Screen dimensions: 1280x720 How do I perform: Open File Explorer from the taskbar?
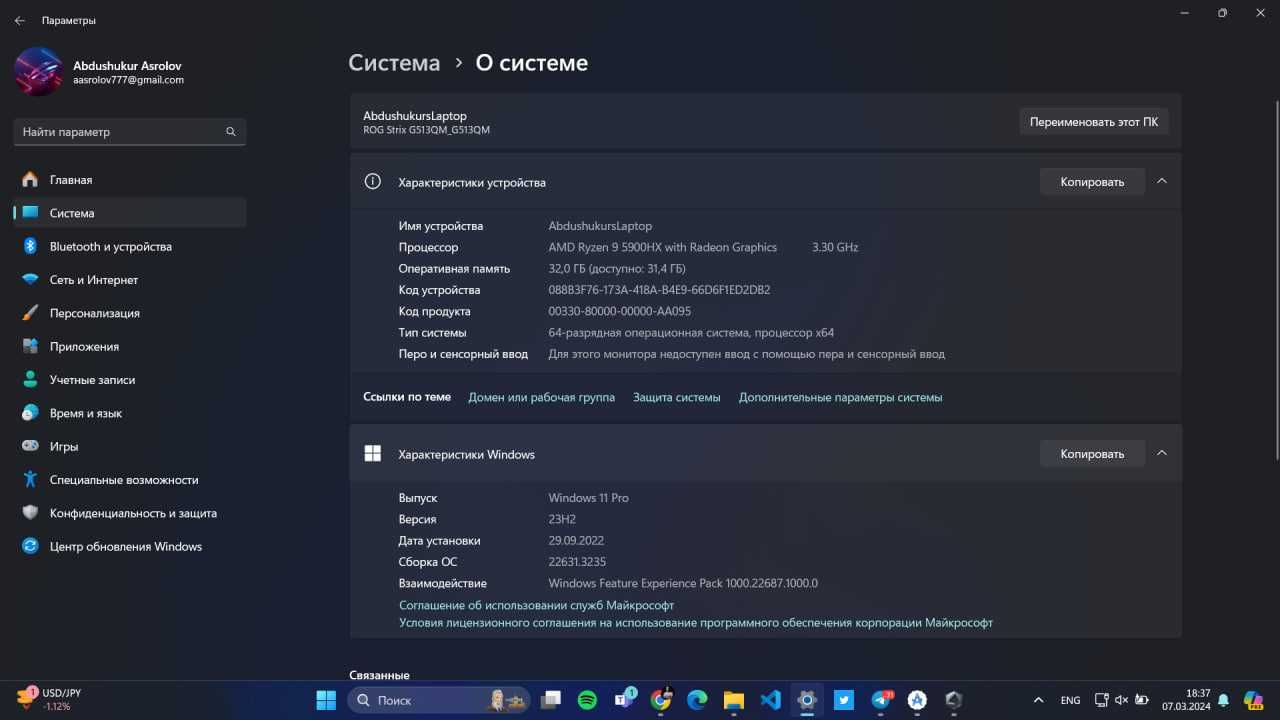click(734, 700)
